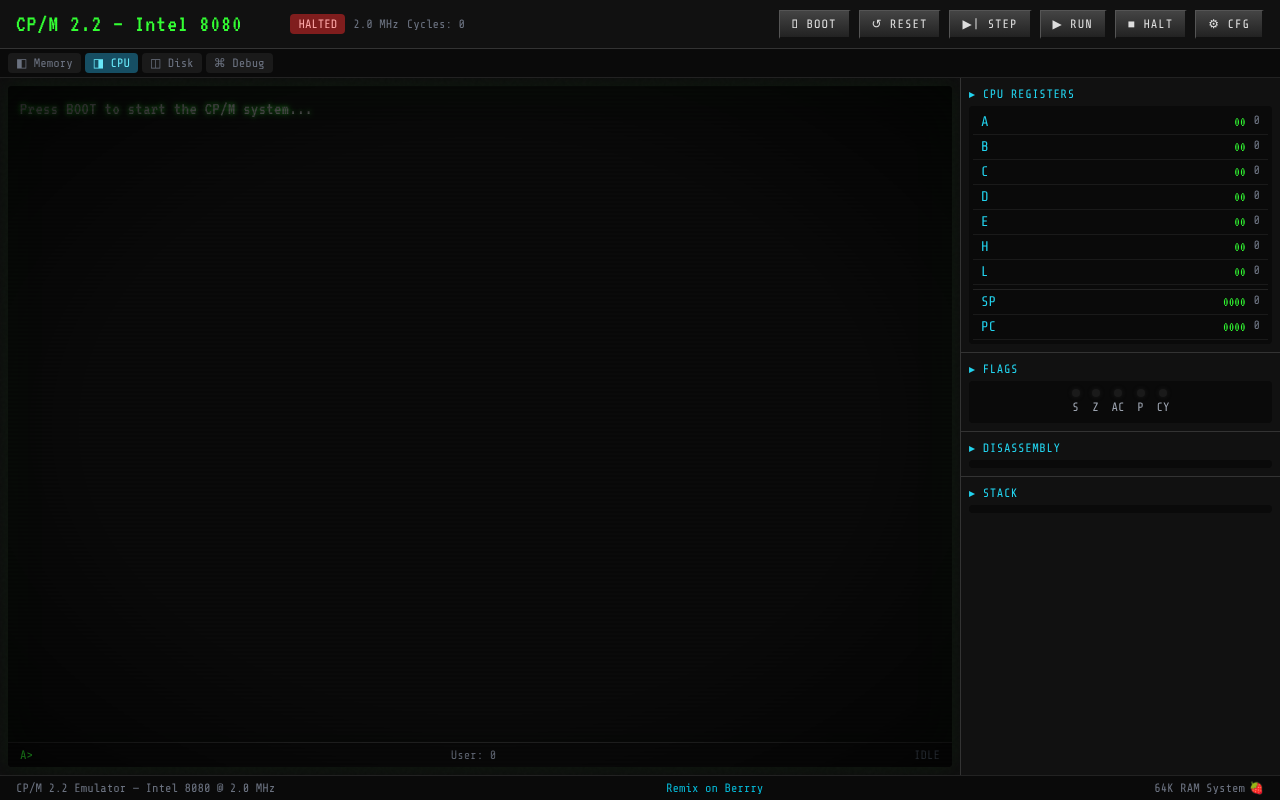Click the H register row

(x=1120, y=247)
